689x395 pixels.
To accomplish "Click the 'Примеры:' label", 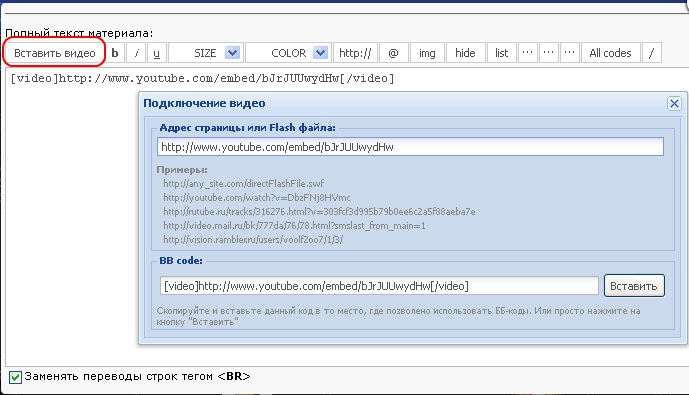I will pyautogui.click(x=182, y=170).
